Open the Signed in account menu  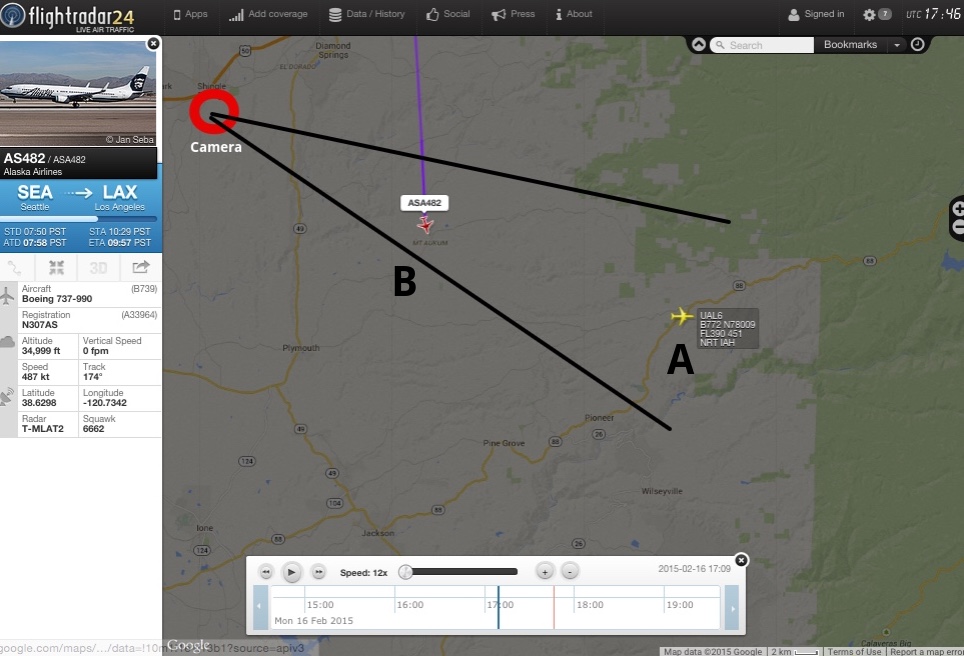tap(816, 14)
